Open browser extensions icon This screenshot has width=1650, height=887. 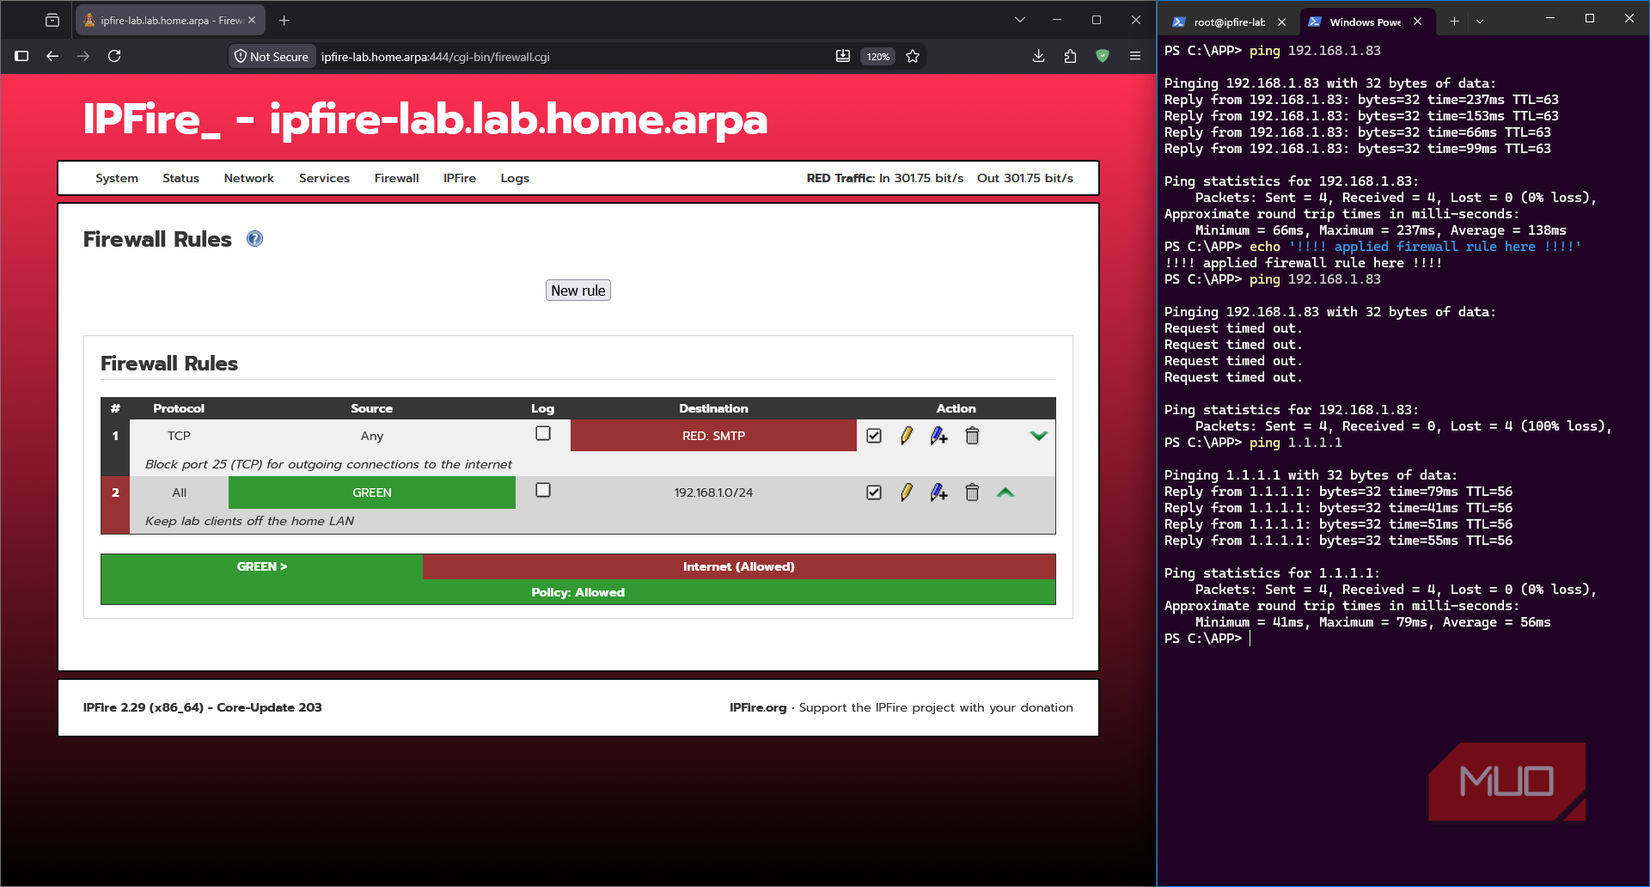coord(1071,56)
